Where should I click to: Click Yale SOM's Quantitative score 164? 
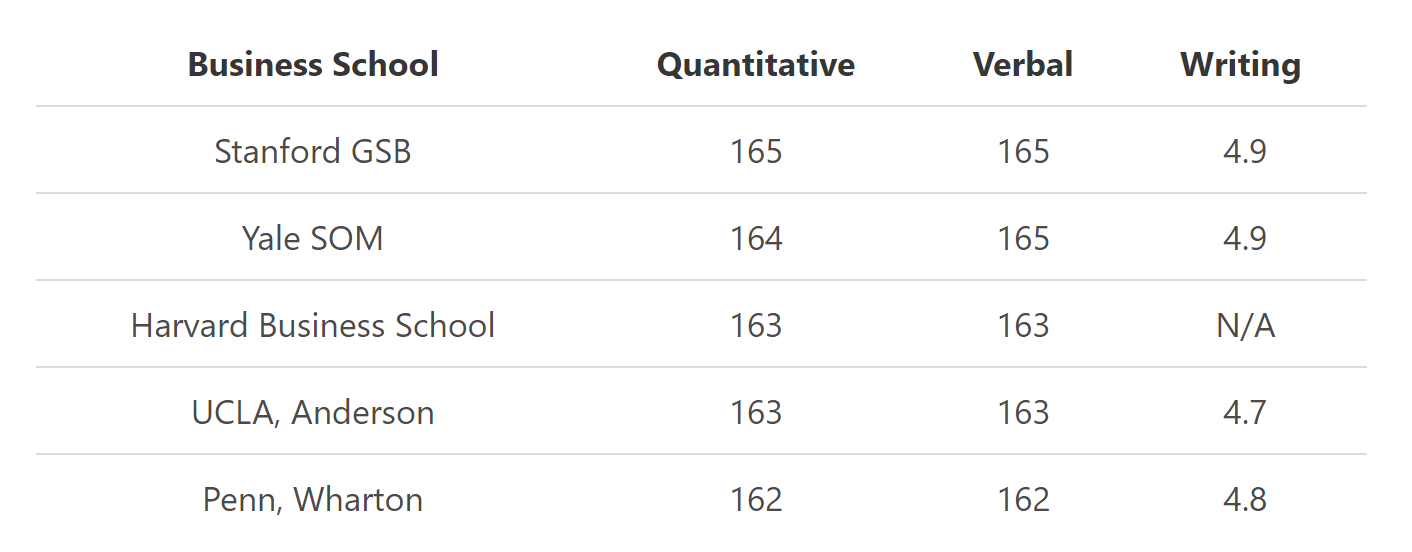click(x=756, y=239)
